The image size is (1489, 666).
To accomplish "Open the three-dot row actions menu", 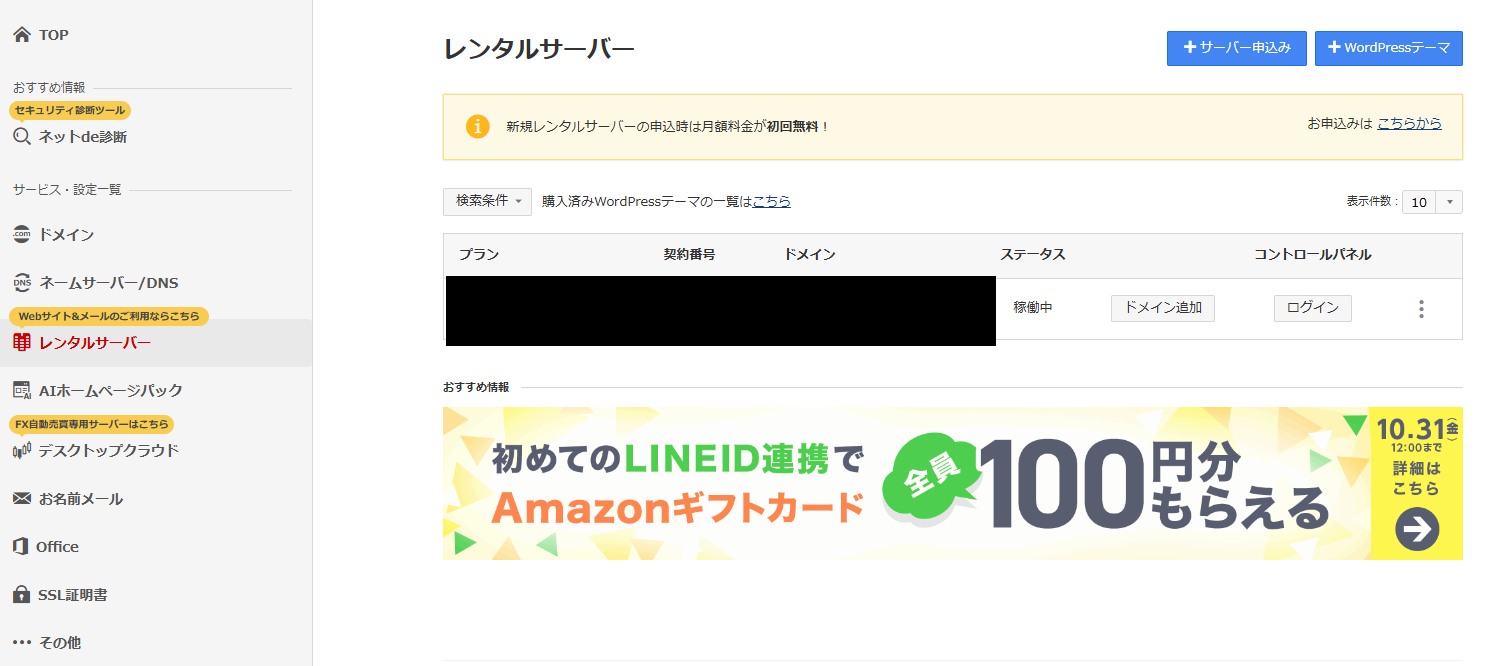I will coord(1421,309).
